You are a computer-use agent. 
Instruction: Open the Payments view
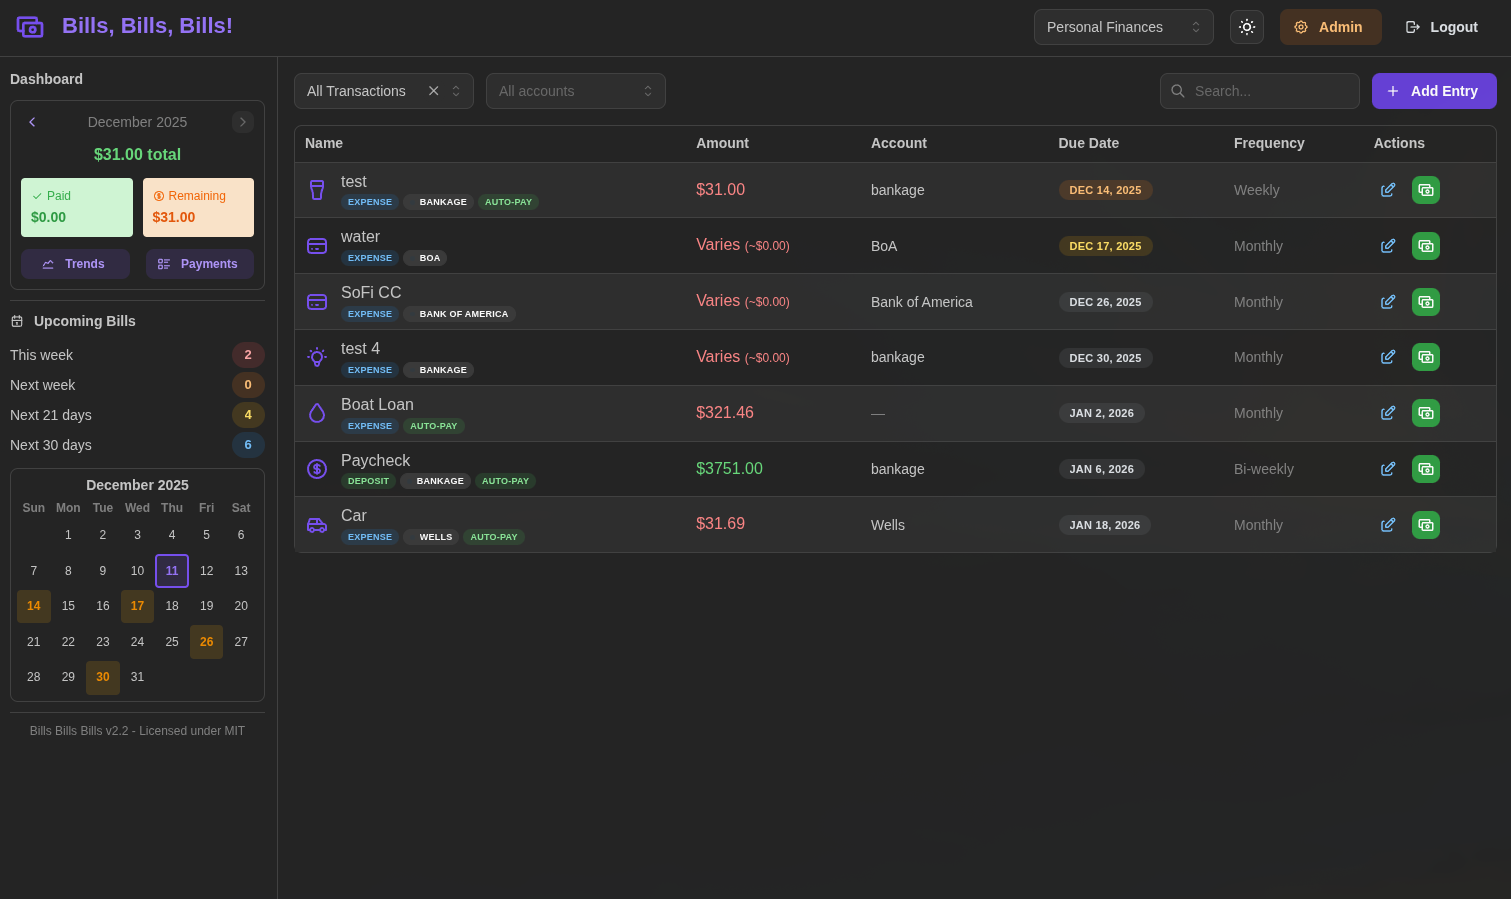click(200, 263)
